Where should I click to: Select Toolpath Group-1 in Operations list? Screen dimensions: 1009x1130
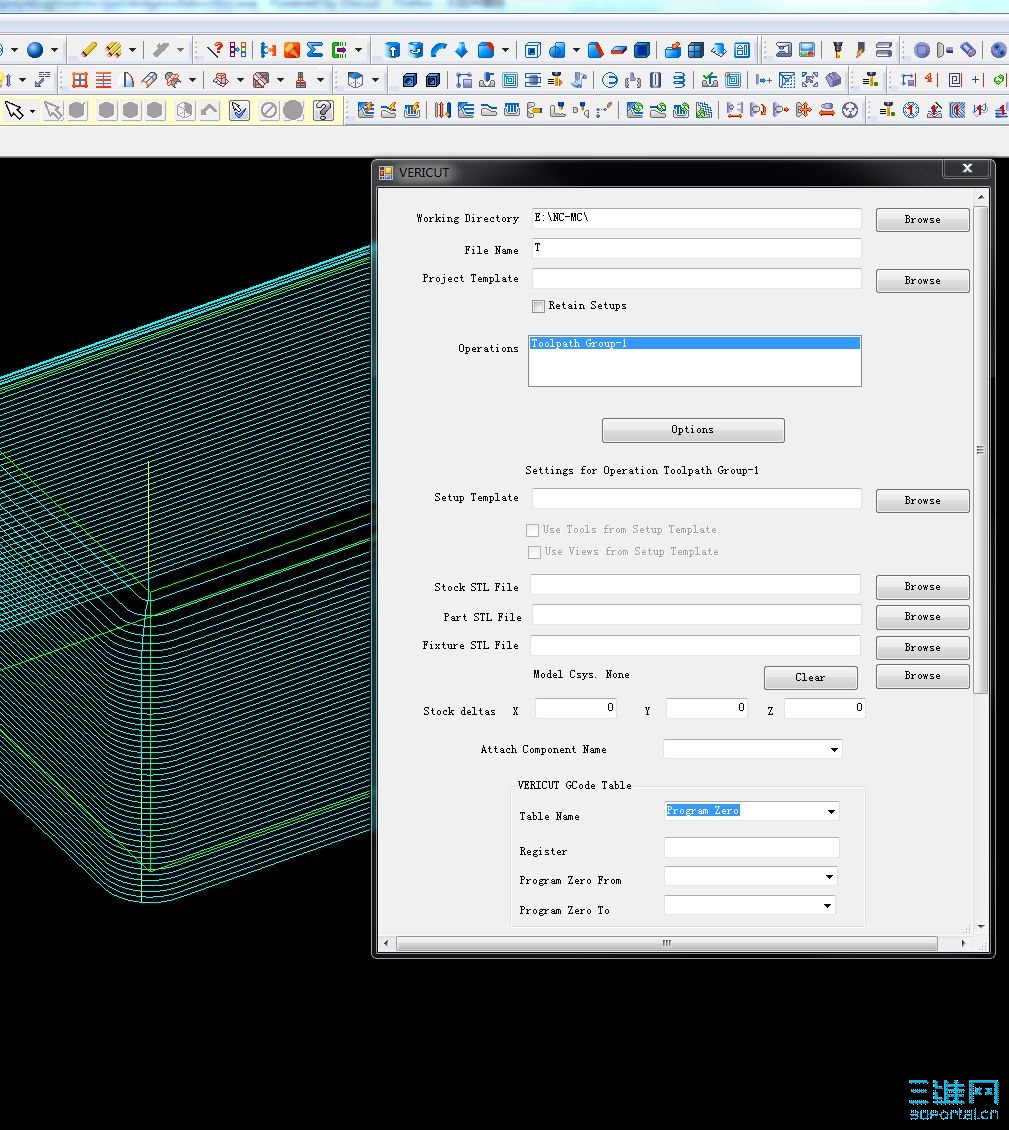coord(694,344)
